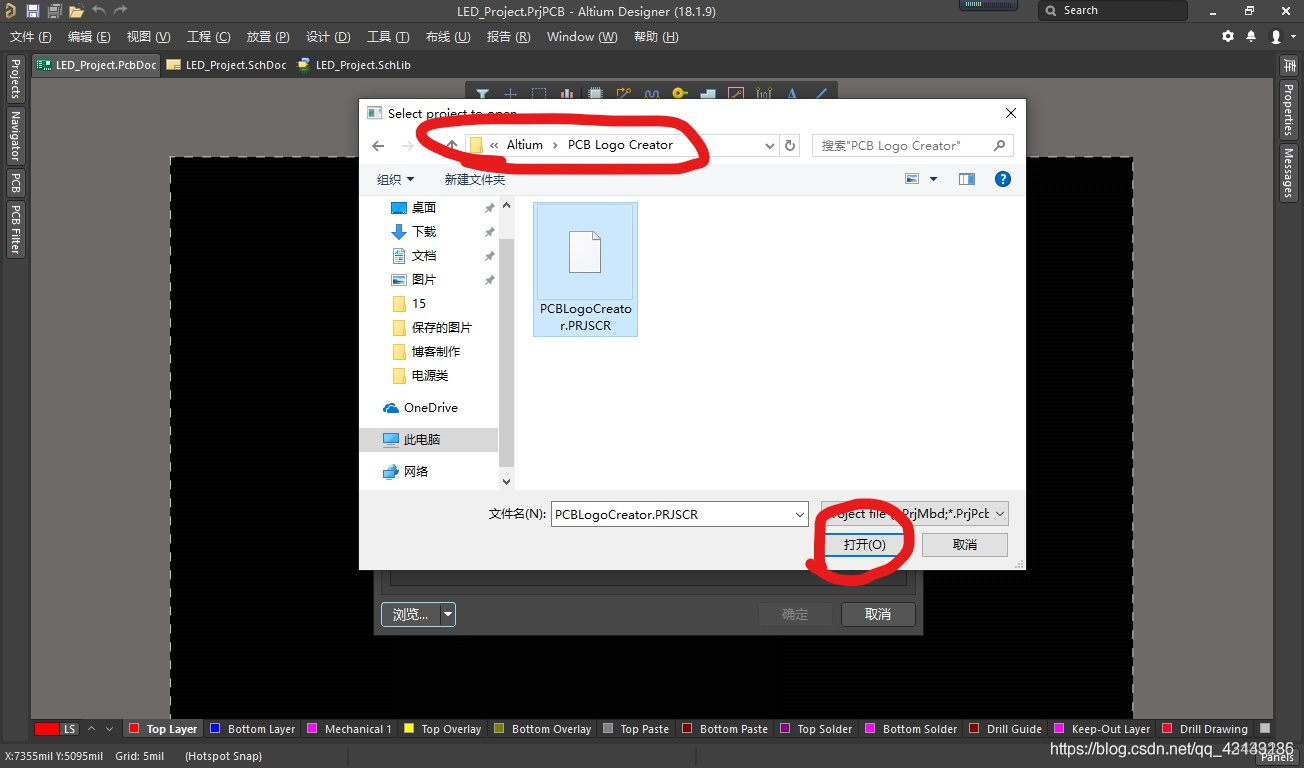Go back with the dialog back arrow

coord(378,145)
